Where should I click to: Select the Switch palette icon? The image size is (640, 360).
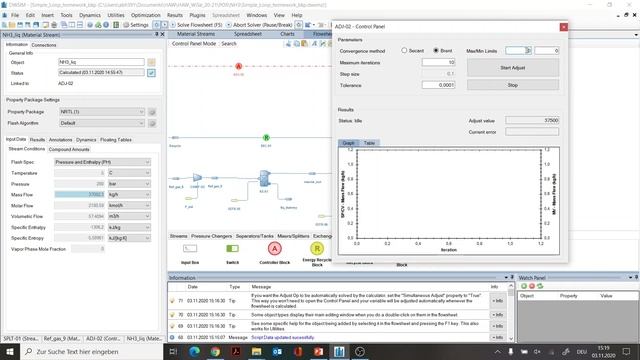232,249
